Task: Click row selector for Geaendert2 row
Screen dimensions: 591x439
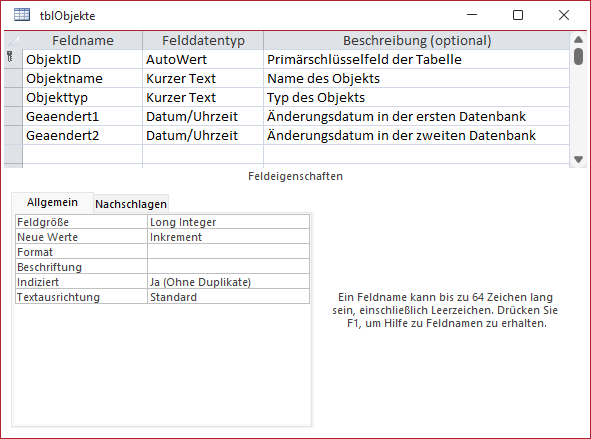Action: tap(13, 135)
